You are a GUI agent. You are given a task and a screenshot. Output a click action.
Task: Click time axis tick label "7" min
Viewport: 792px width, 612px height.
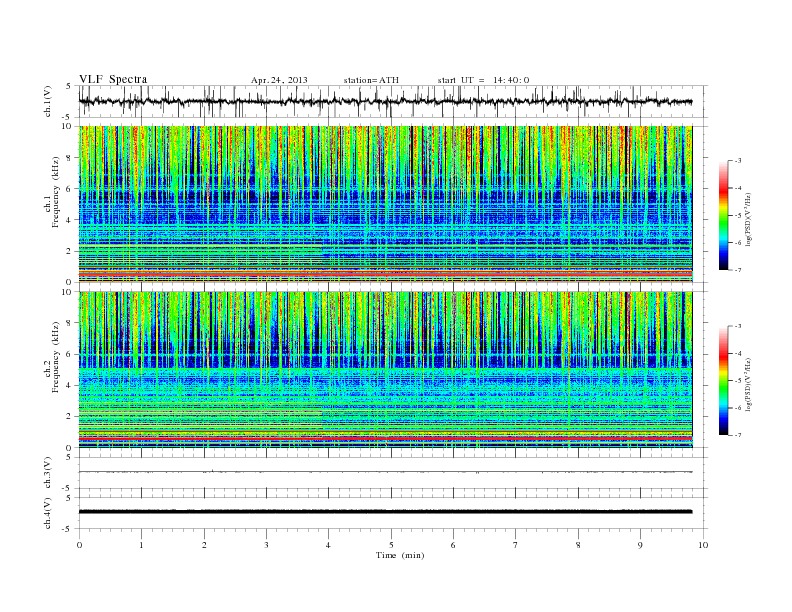click(516, 545)
